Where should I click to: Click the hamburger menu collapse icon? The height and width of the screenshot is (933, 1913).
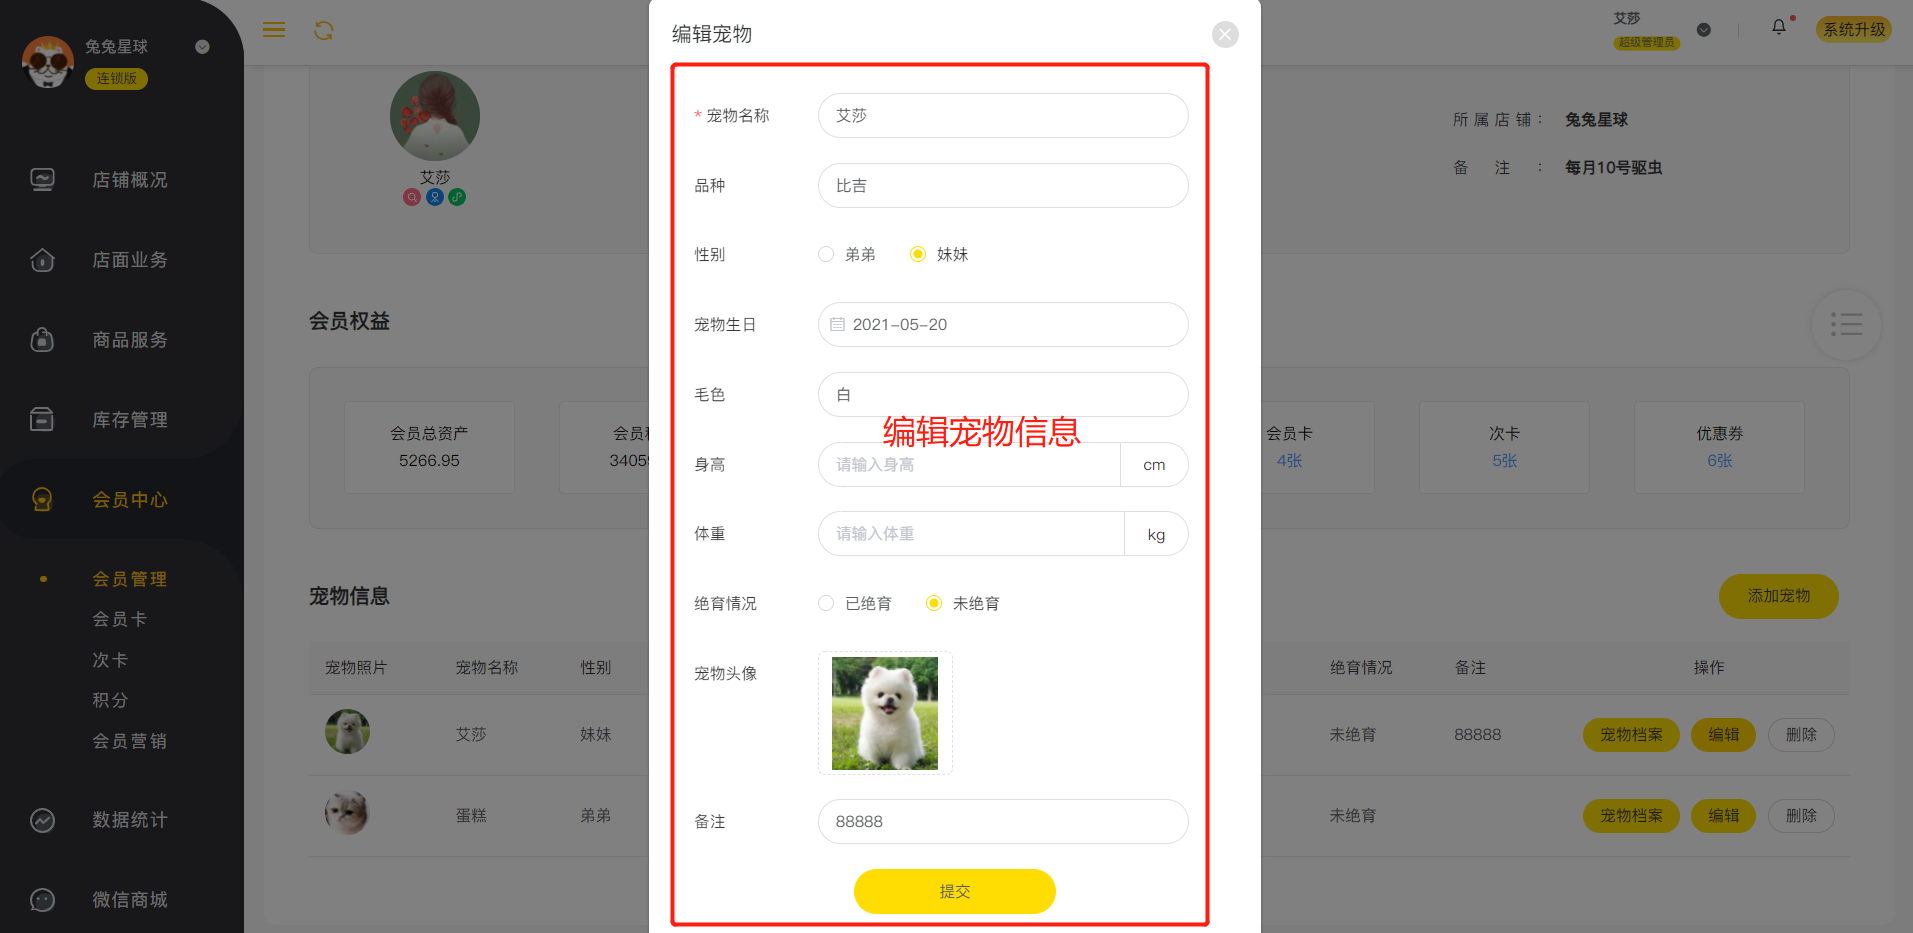pyautogui.click(x=274, y=30)
